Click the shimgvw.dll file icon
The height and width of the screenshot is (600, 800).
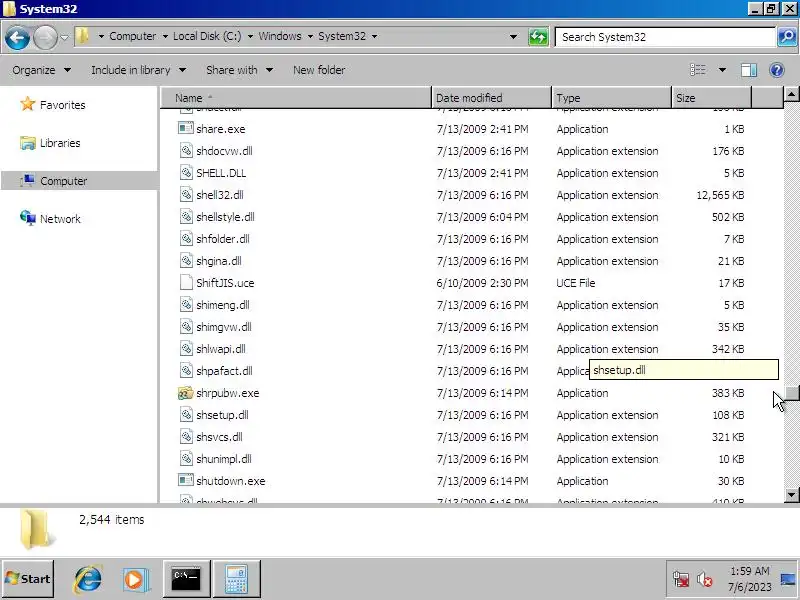186,327
